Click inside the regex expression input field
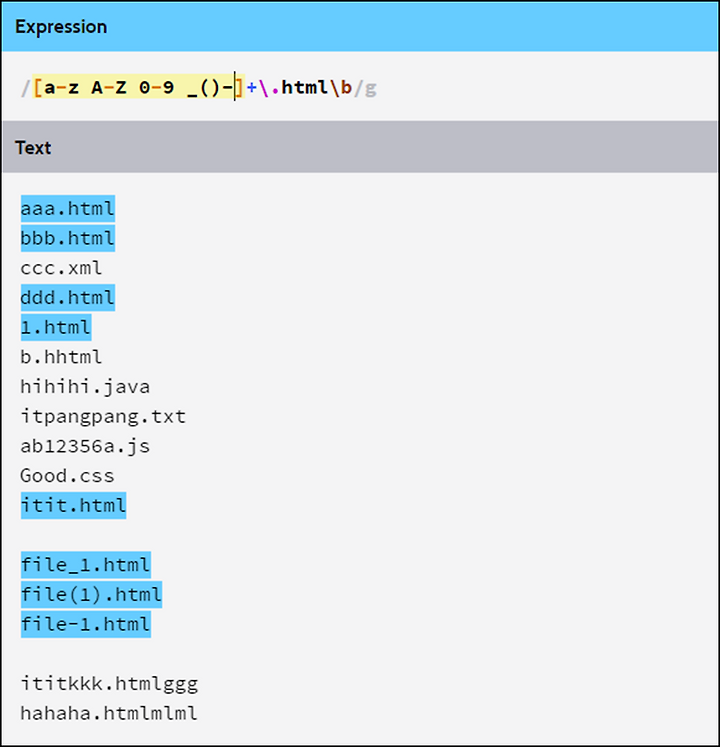 (x=360, y=87)
